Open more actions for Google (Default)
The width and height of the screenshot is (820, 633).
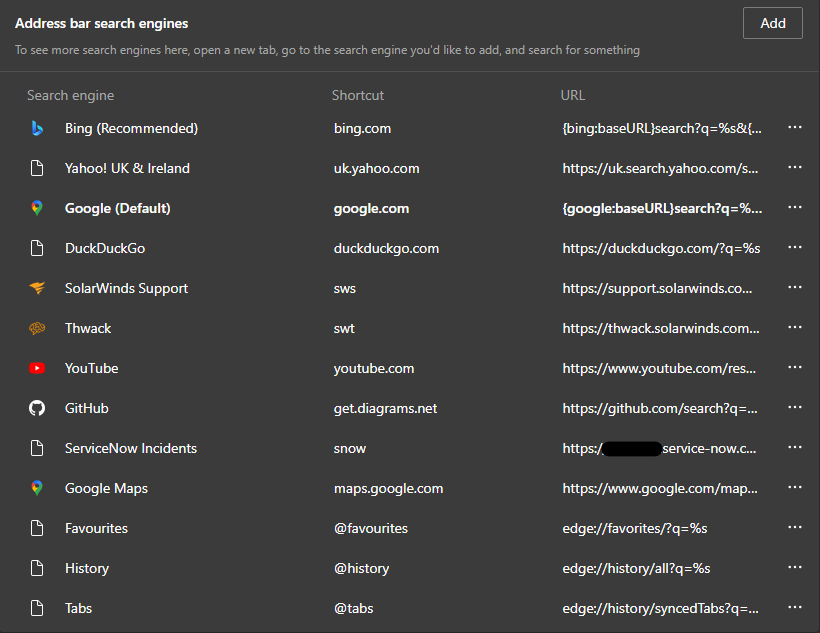[x=794, y=207]
